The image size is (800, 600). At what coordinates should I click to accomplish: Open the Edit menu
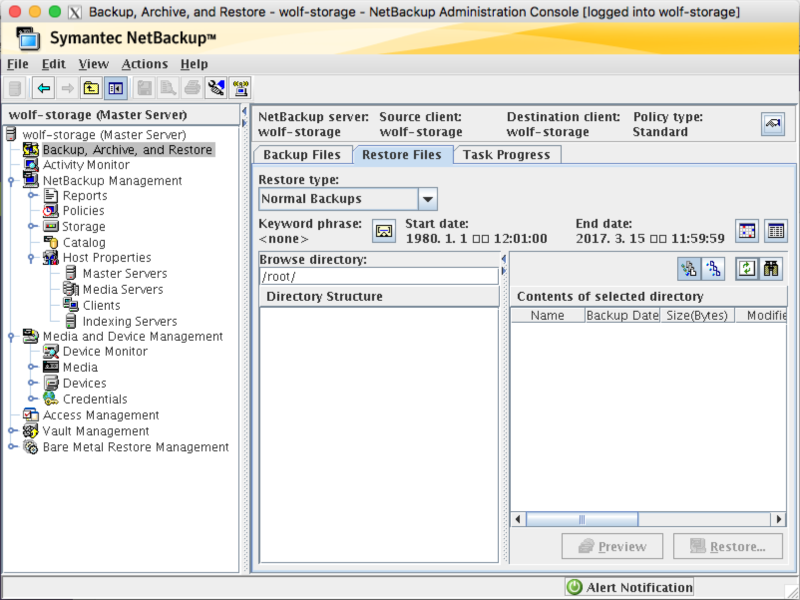54,64
